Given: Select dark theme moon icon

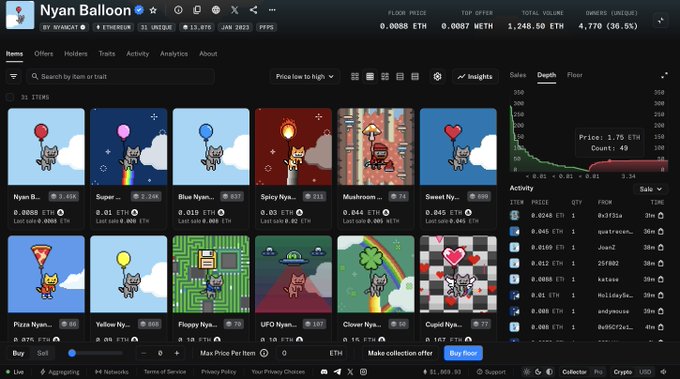Looking at the screenshot, I should click(538, 372).
